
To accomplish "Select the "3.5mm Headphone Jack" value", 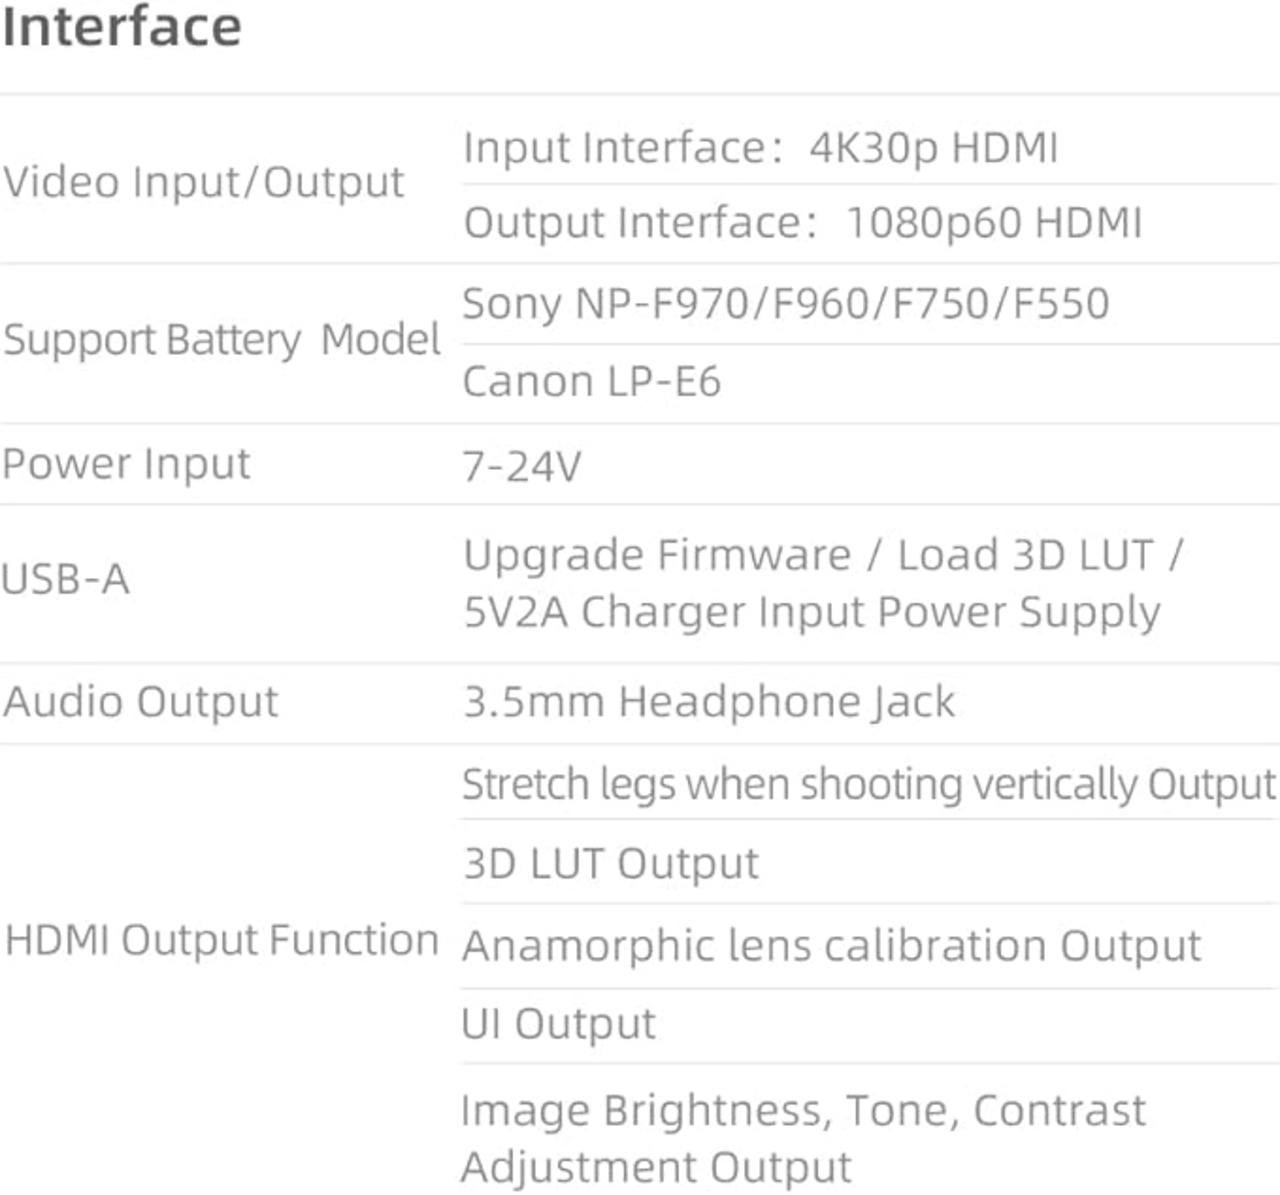I will click(709, 702).
